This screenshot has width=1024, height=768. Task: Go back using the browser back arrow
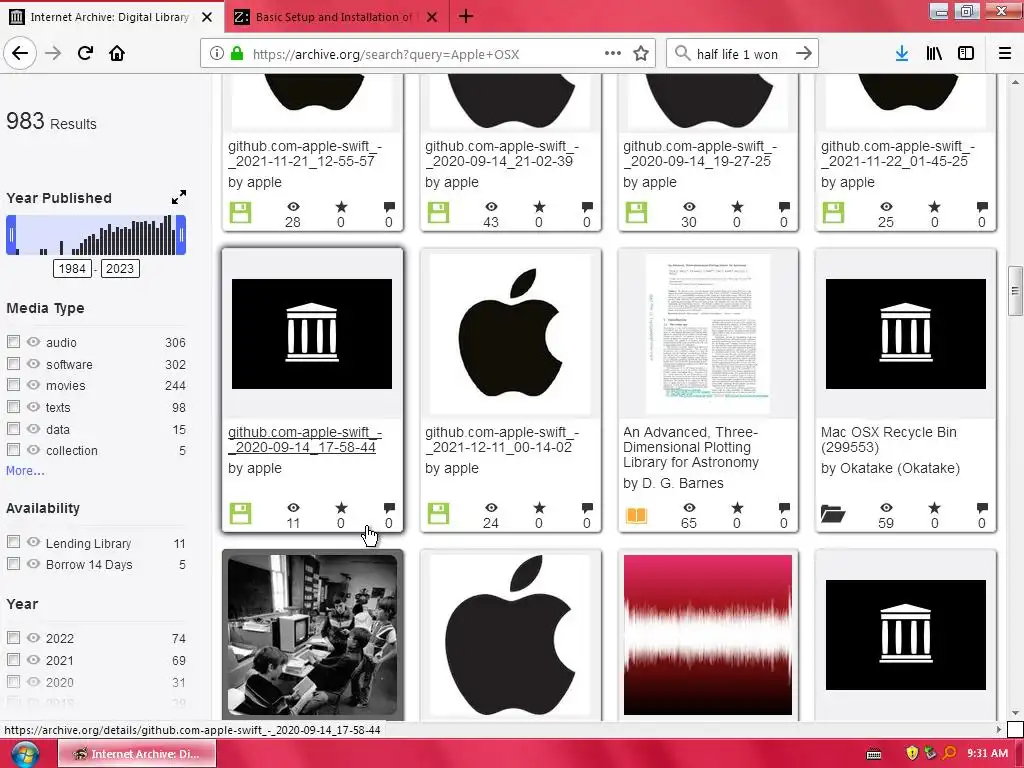tap(20, 53)
